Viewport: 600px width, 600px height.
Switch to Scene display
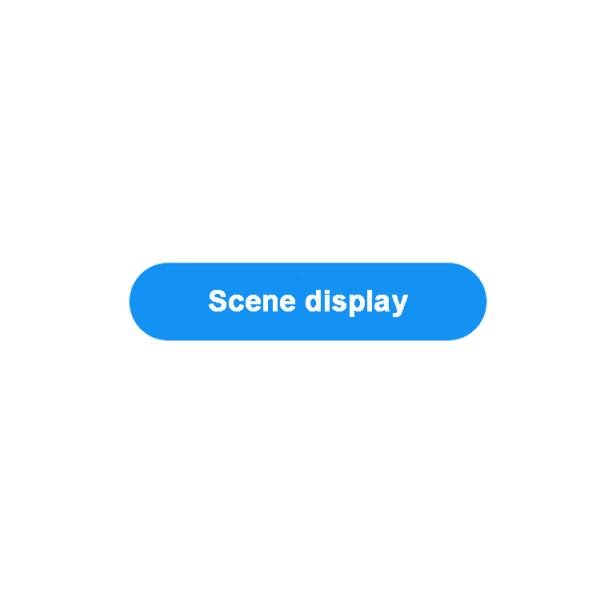[308, 302]
